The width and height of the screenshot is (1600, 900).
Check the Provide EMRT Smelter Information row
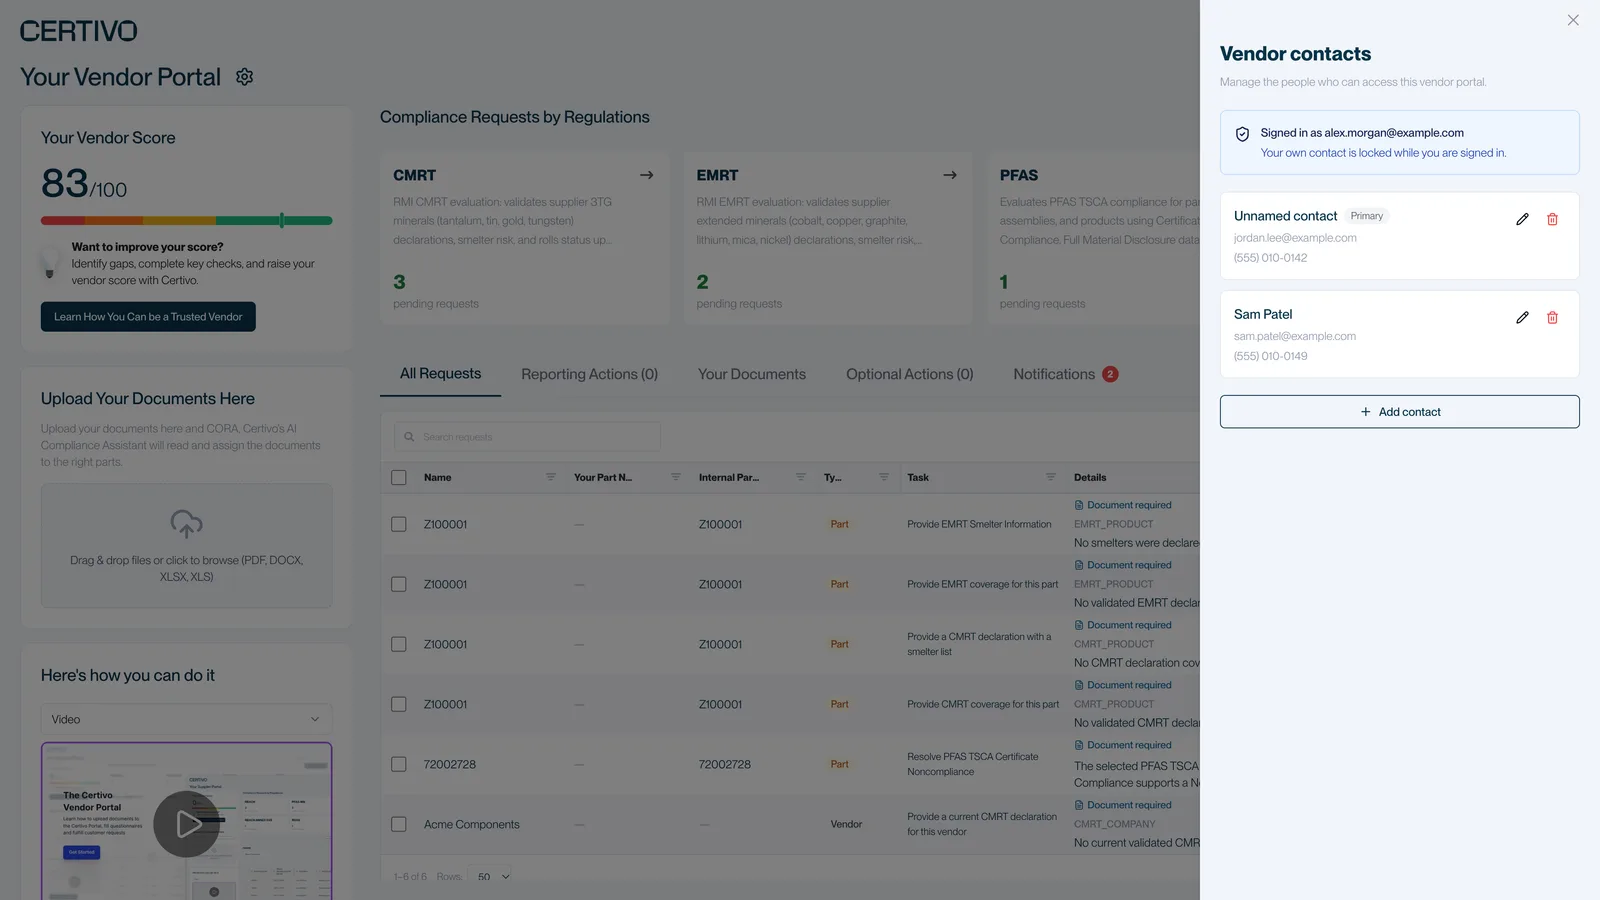399,524
